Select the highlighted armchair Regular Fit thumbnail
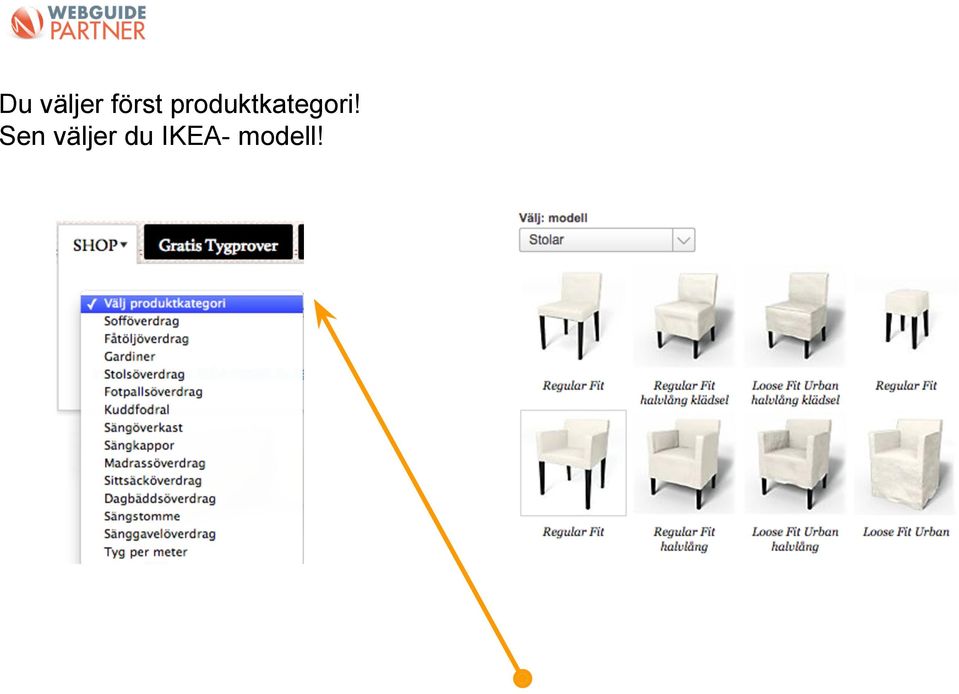This screenshot has height=694, width=959. (x=573, y=463)
